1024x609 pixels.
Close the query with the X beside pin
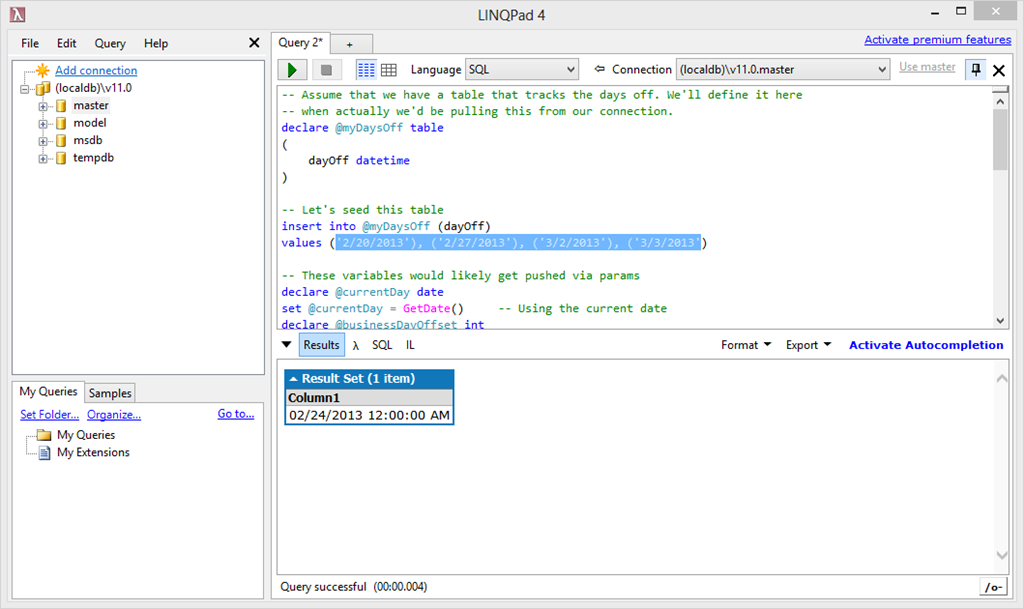pos(999,70)
